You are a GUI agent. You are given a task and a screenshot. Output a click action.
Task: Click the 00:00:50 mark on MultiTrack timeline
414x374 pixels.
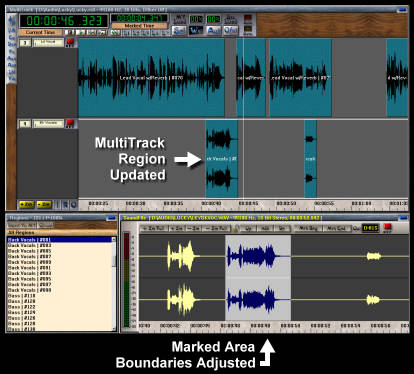click(287, 203)
